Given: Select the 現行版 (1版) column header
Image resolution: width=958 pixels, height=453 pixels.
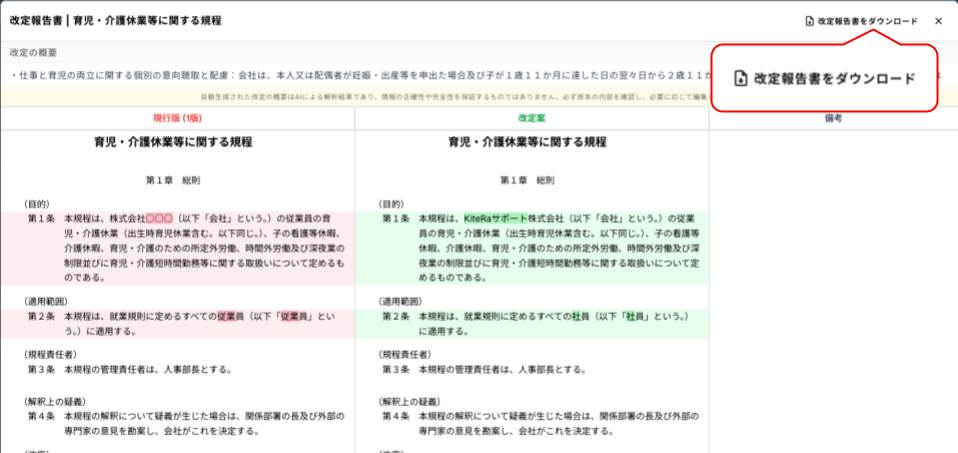Looking at the screenshot, I should click(x=177, y=118).
